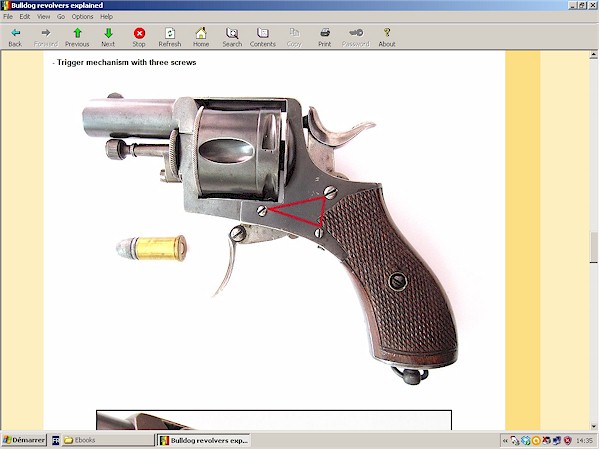Go to the Next page with green down arrow

[108, 33]
